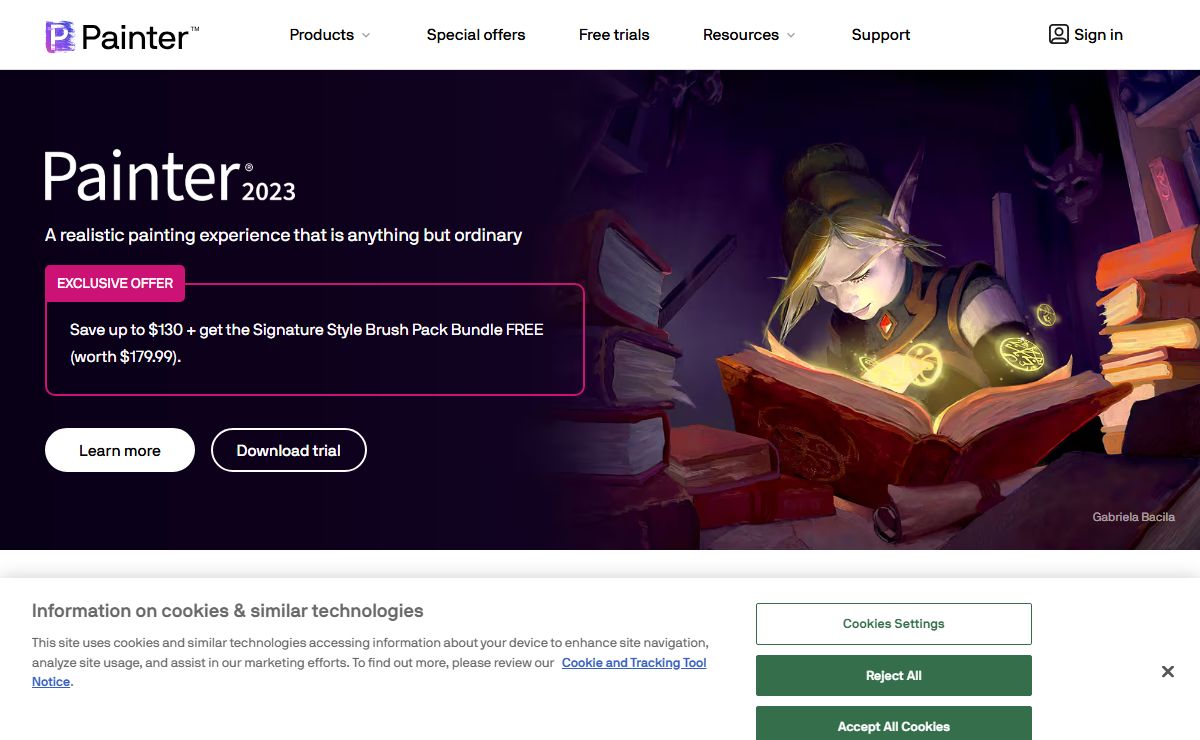Open the Support page
This screenshot has width=1200, height=740.
[x=881, y=35]
